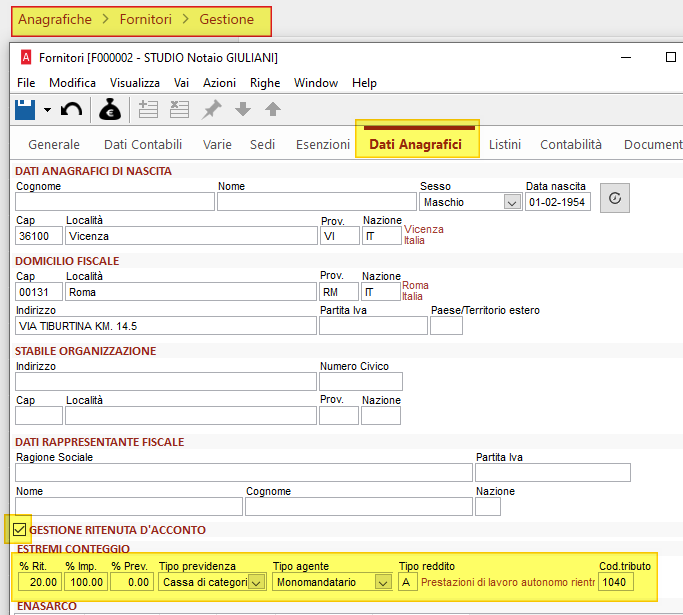Open the Azioni menu
The image size is (683, 615).
[x=219, y=83]
